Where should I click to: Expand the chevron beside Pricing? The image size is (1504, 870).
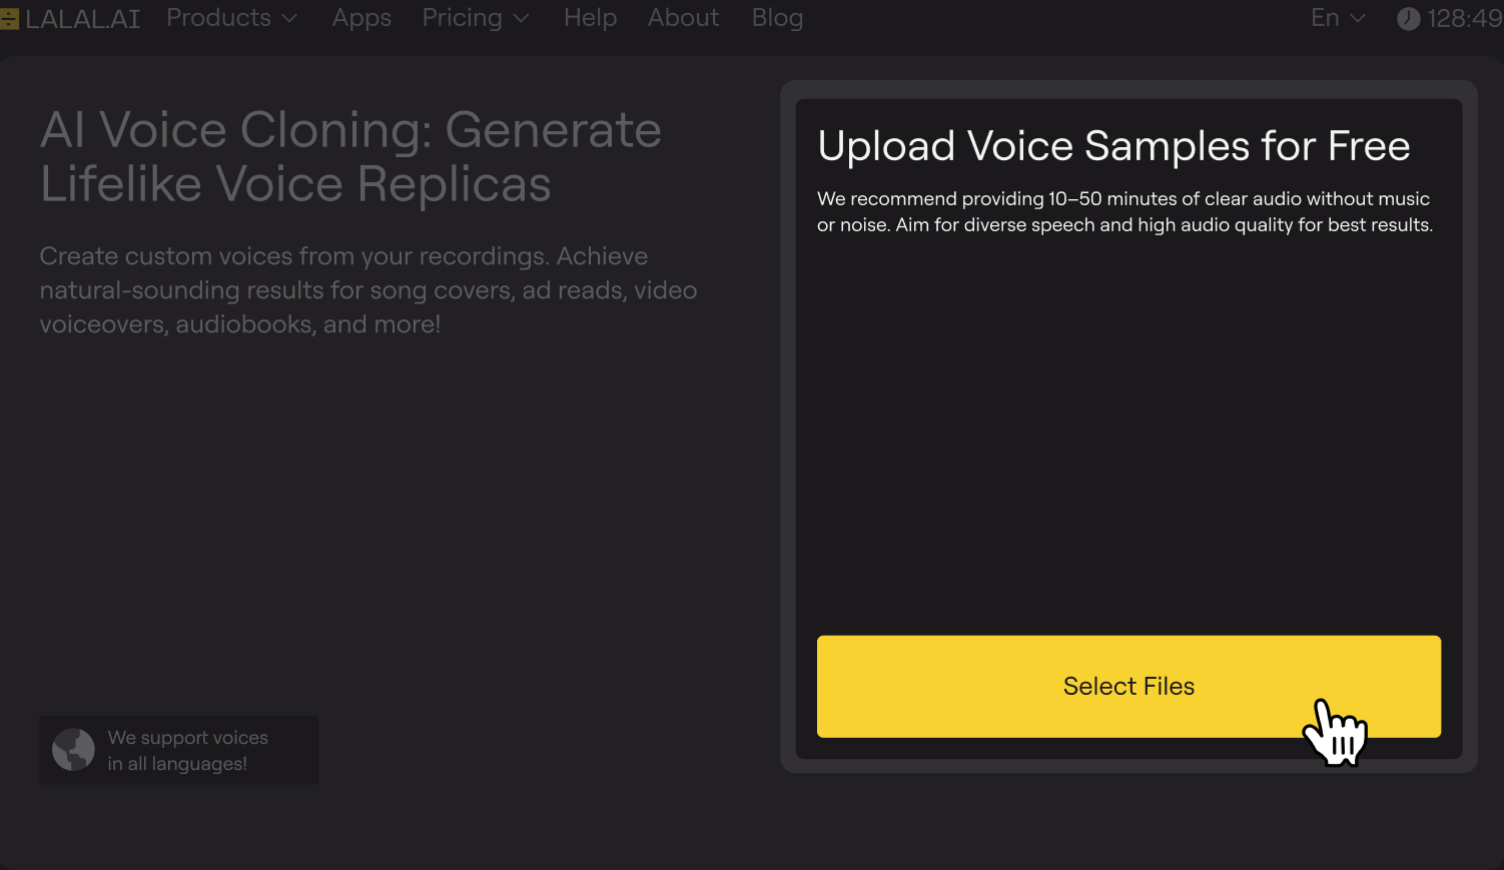click(521, 19)
